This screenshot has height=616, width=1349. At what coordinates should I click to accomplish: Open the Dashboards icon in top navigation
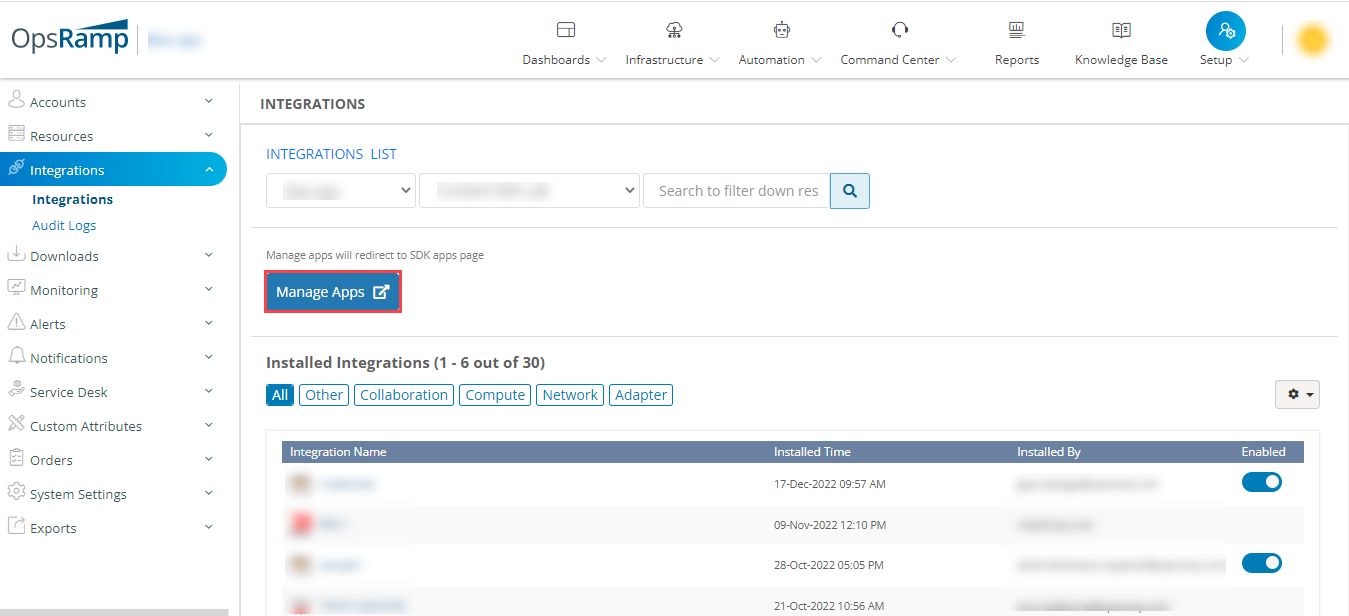coord(563,40)
